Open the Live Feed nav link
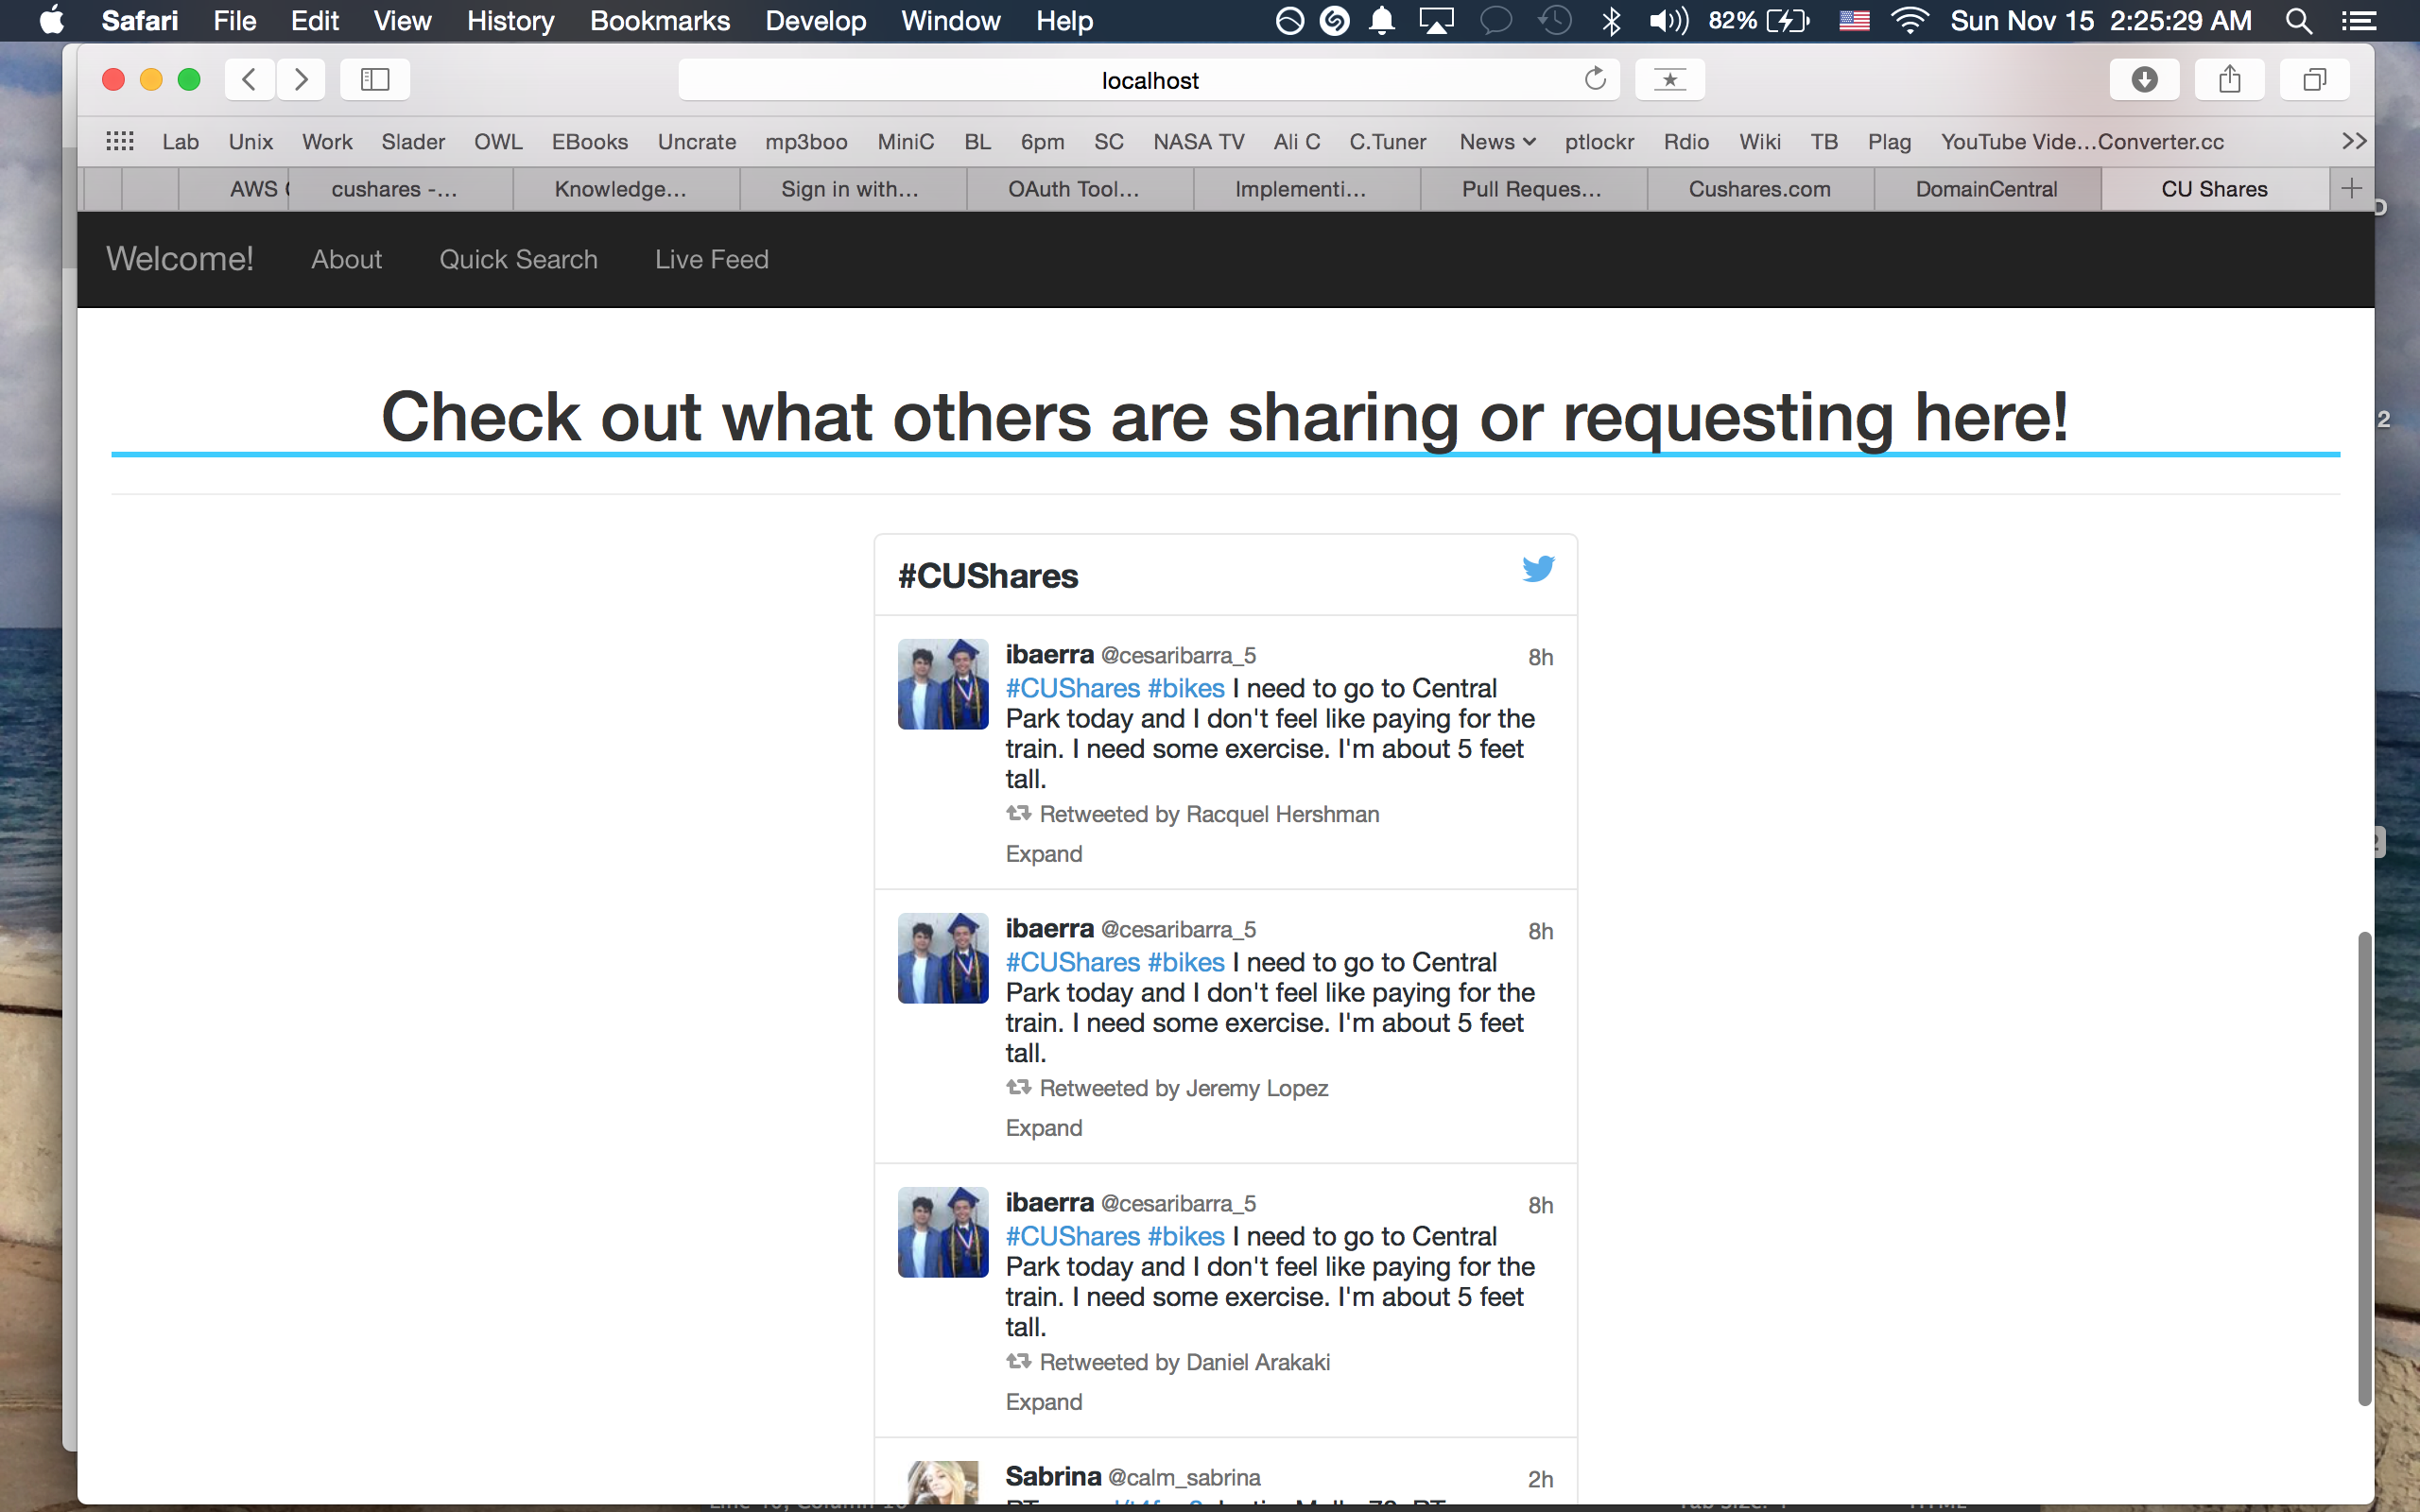Screen dimensions: 2420x1512 711,259
